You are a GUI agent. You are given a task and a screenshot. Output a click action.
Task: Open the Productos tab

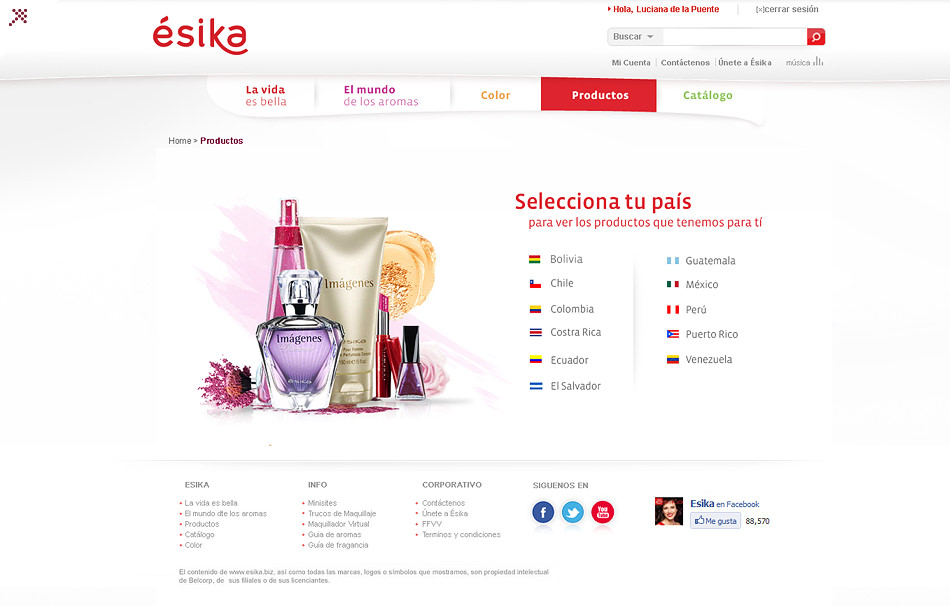point(599,95)
